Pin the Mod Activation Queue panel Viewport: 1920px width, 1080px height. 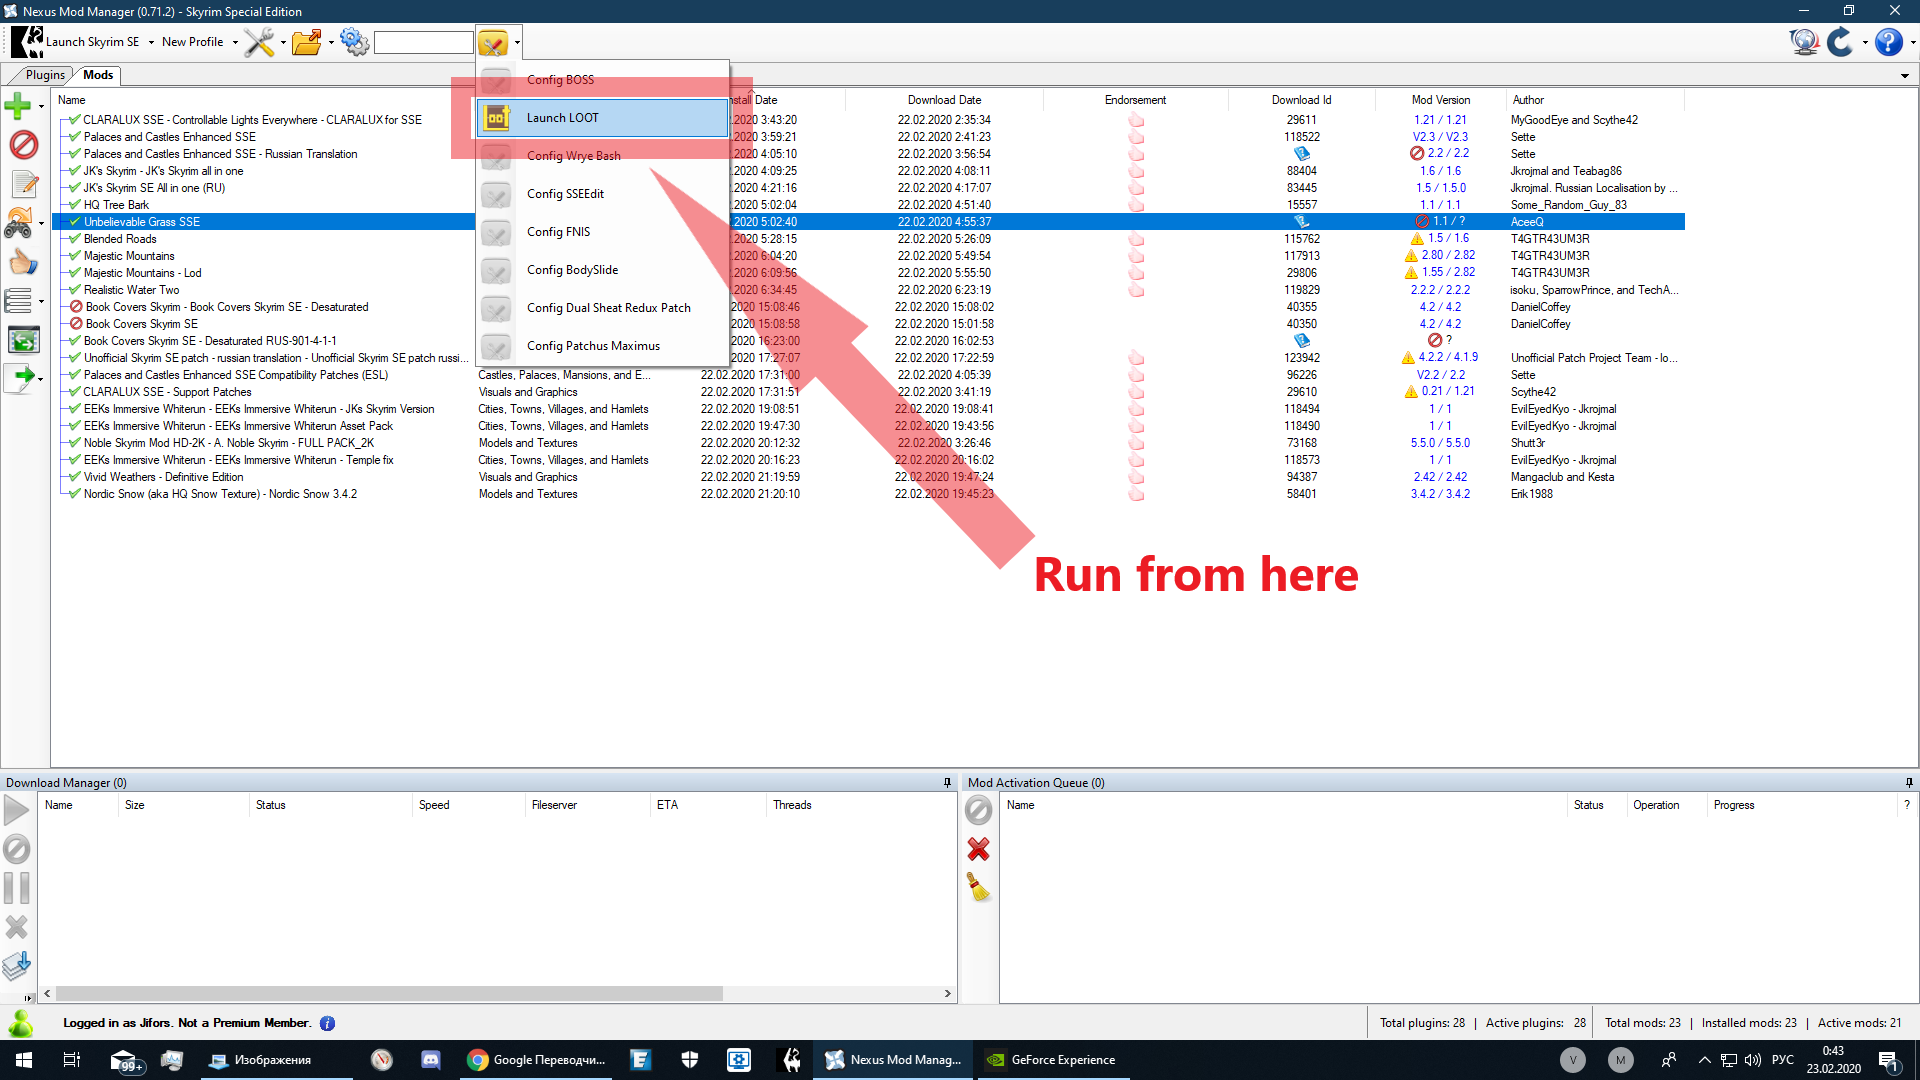[1908, 783]
